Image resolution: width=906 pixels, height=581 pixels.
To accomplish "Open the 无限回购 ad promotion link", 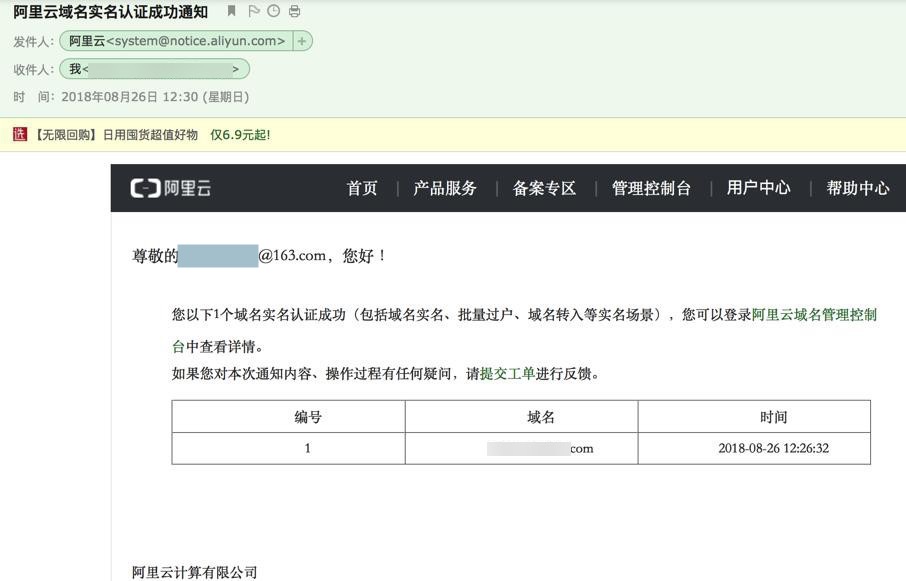I will tap(116, 135).
